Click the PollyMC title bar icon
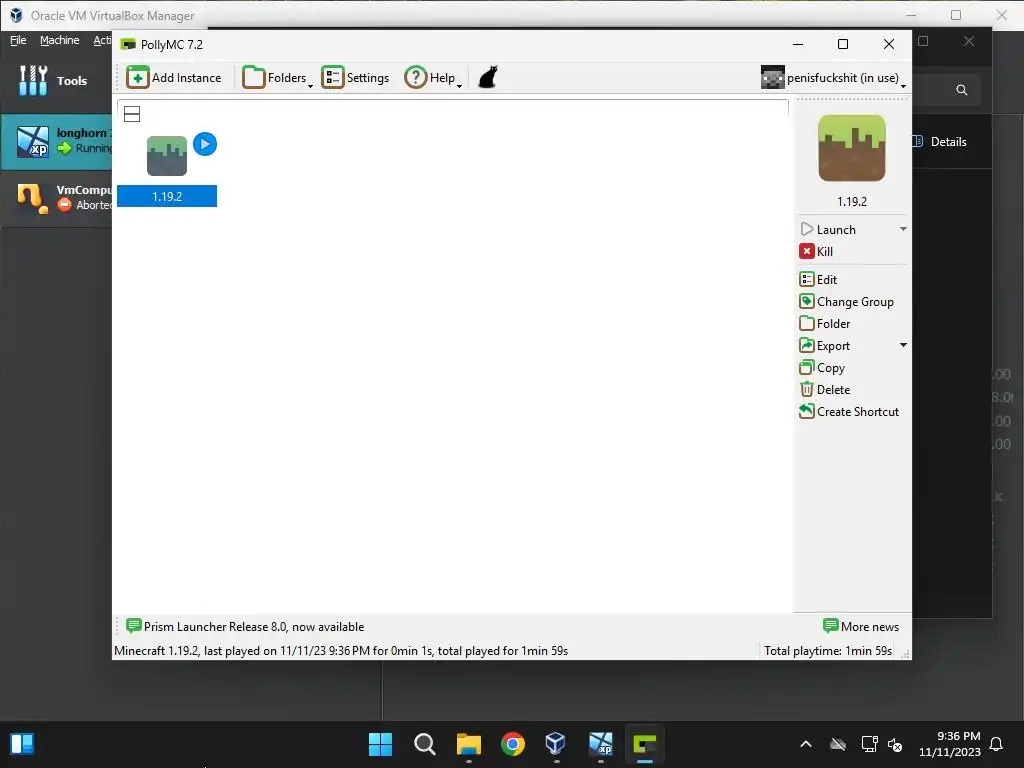The image size is (1024, 768). click(x=128, y=44)
